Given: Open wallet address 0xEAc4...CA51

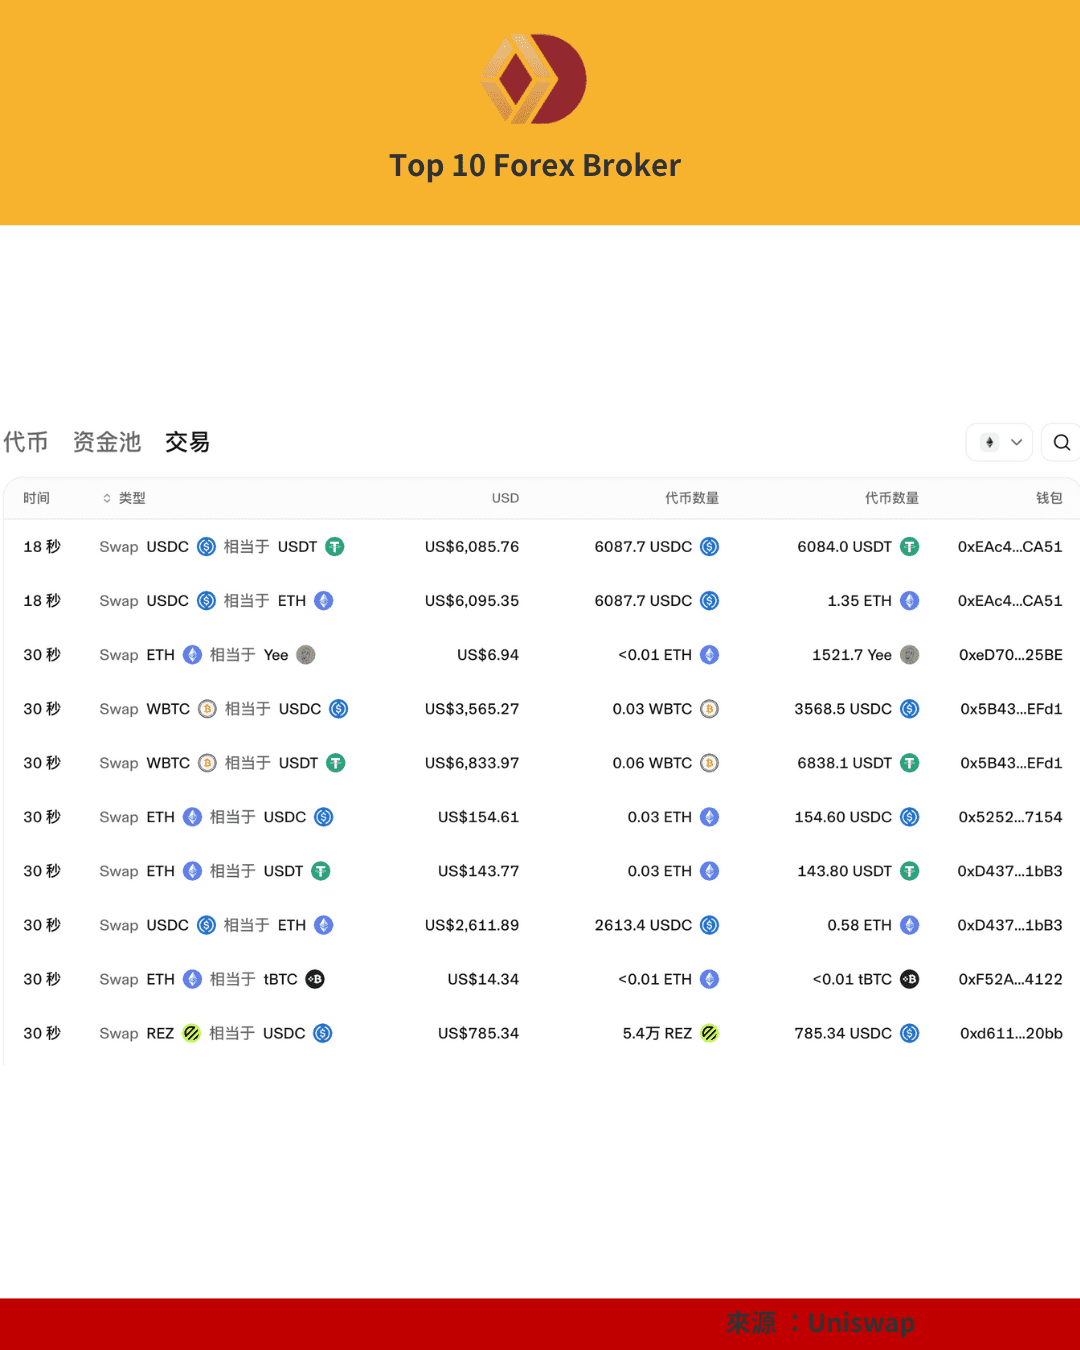Looking at the screenshot, I should [1010, 547].
